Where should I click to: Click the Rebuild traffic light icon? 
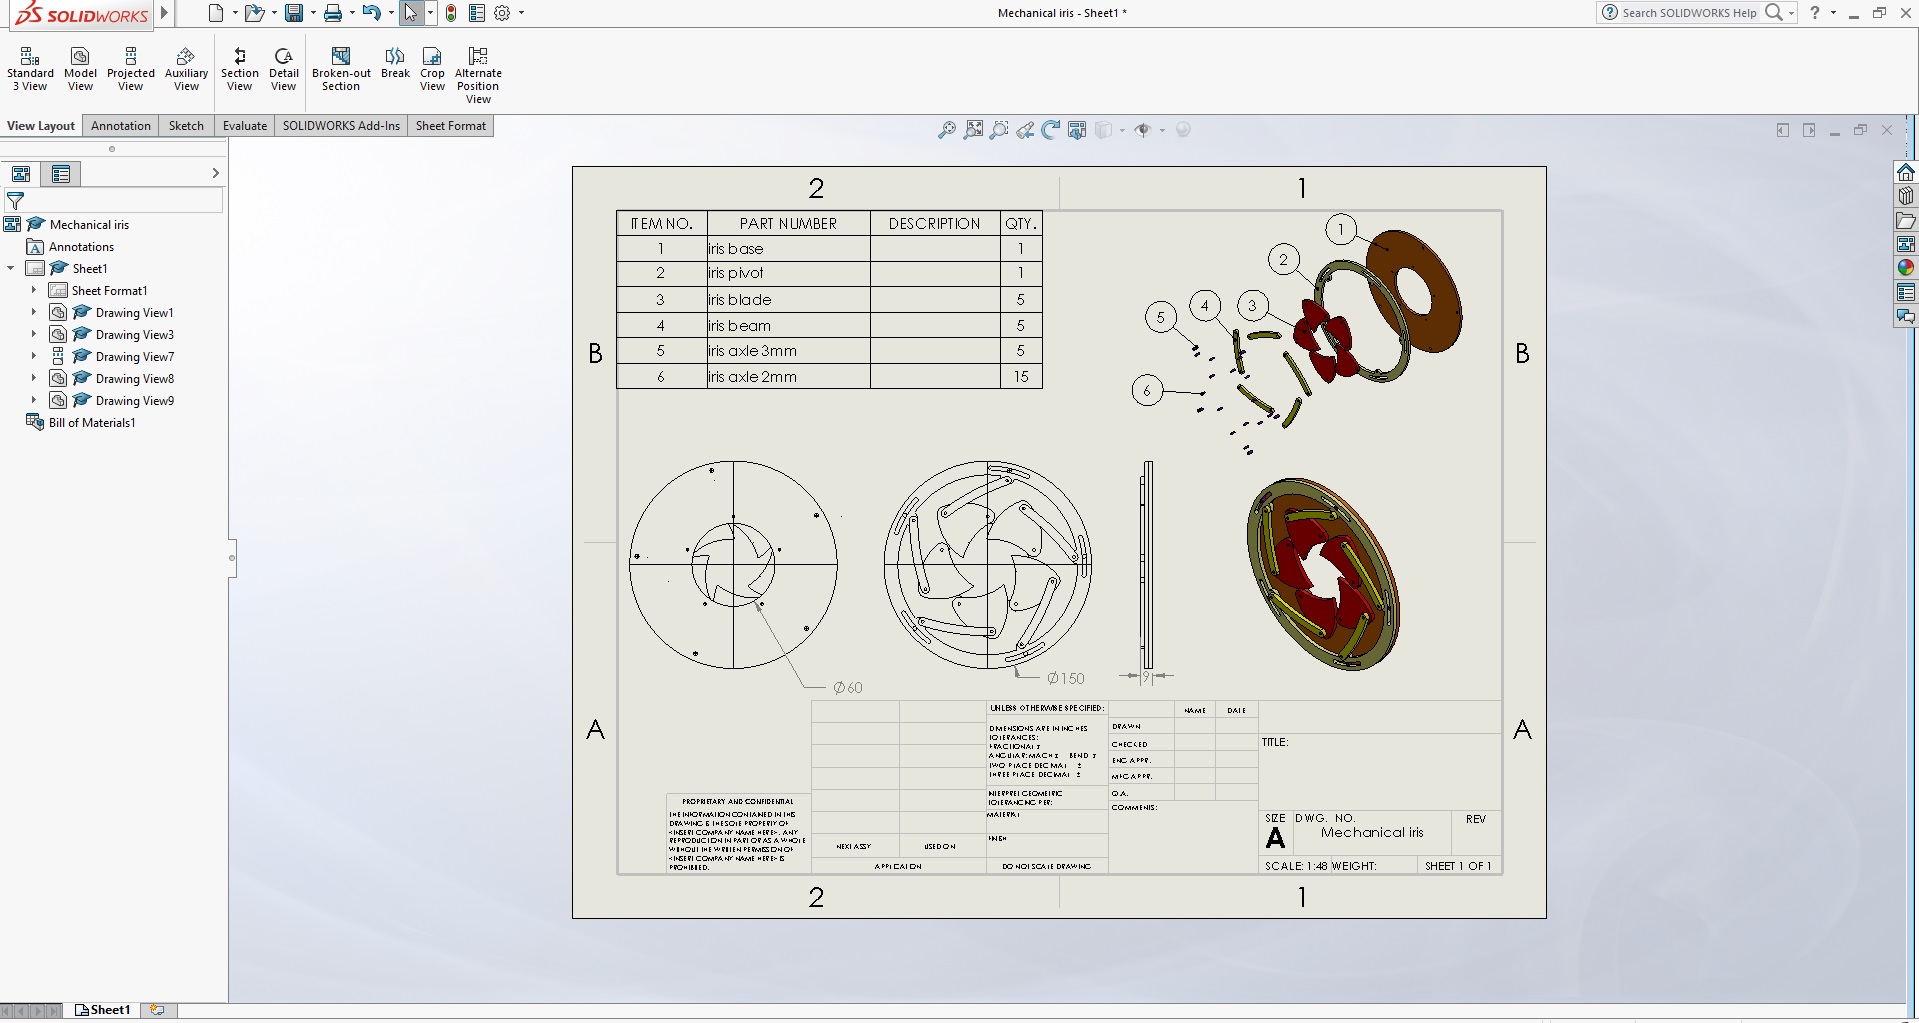[451, 13]
